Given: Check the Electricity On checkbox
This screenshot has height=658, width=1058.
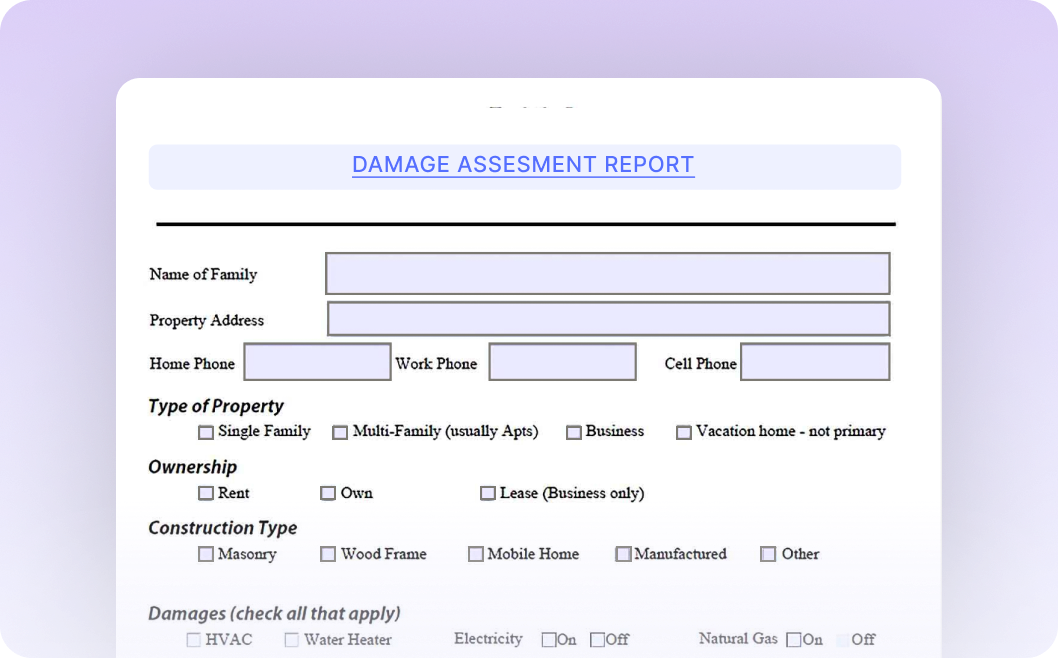Looking at the screenshot, I should pos(549,640).
